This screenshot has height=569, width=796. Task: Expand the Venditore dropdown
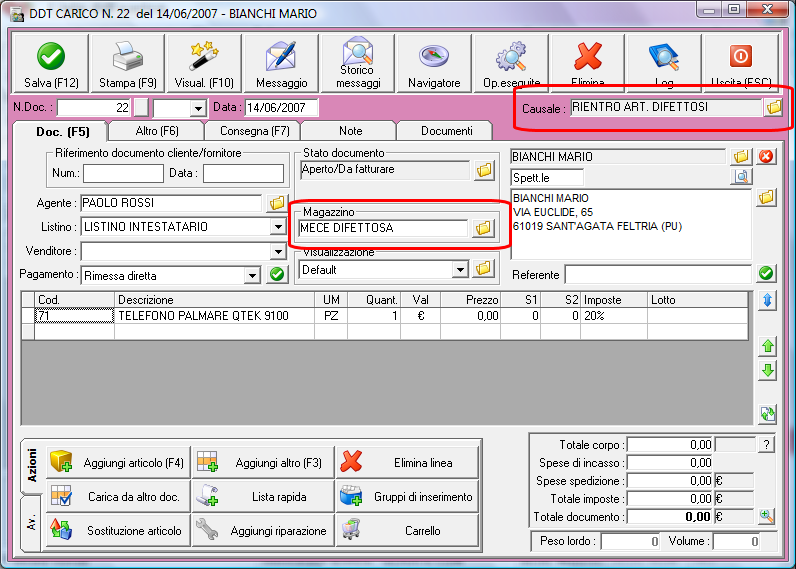tap(278, 251)
